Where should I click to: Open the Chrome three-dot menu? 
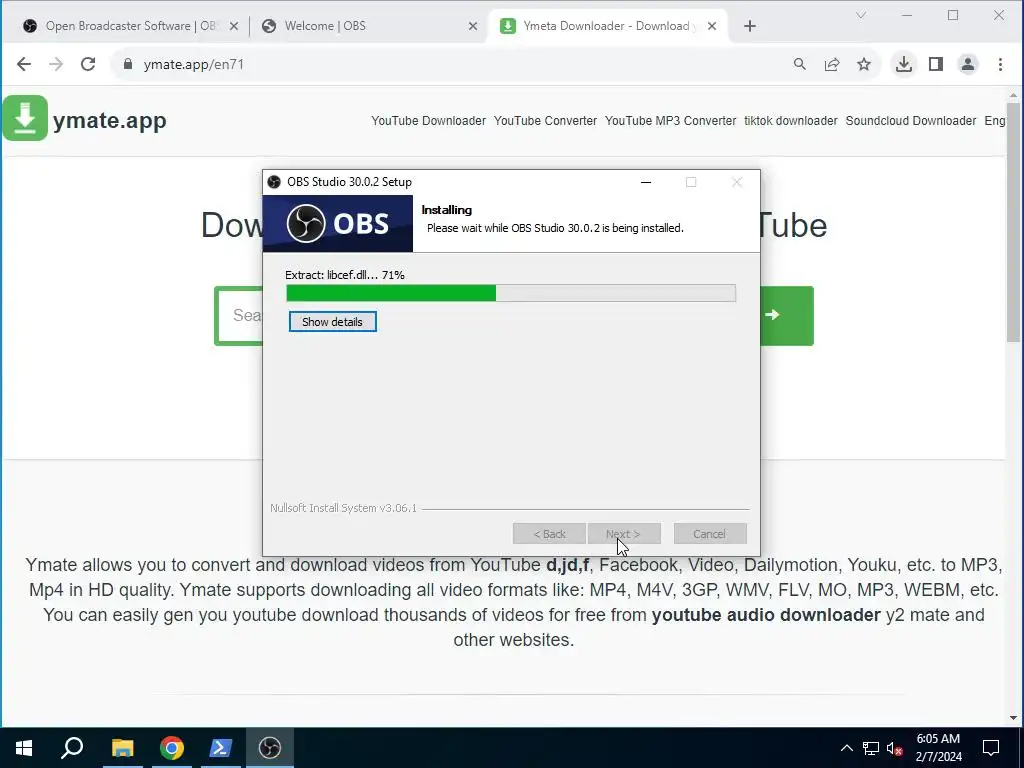pos(1000,64)
